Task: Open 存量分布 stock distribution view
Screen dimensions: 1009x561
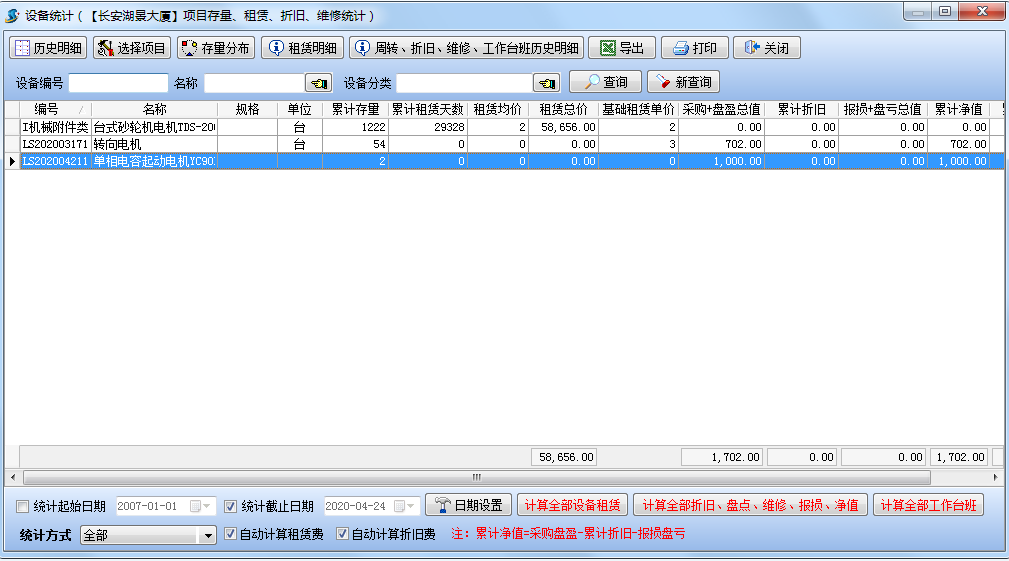Action: 216,48
